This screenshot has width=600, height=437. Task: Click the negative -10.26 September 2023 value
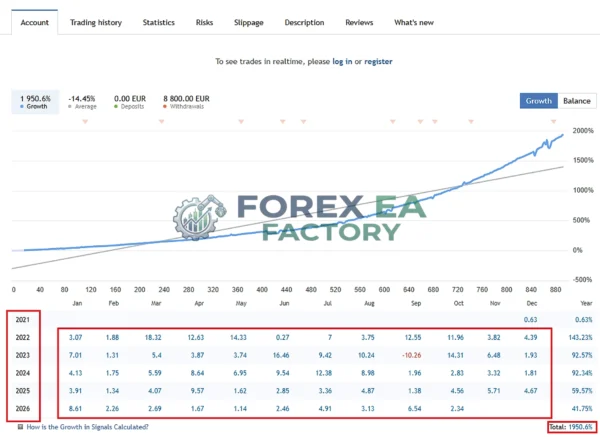click(411, 355)
